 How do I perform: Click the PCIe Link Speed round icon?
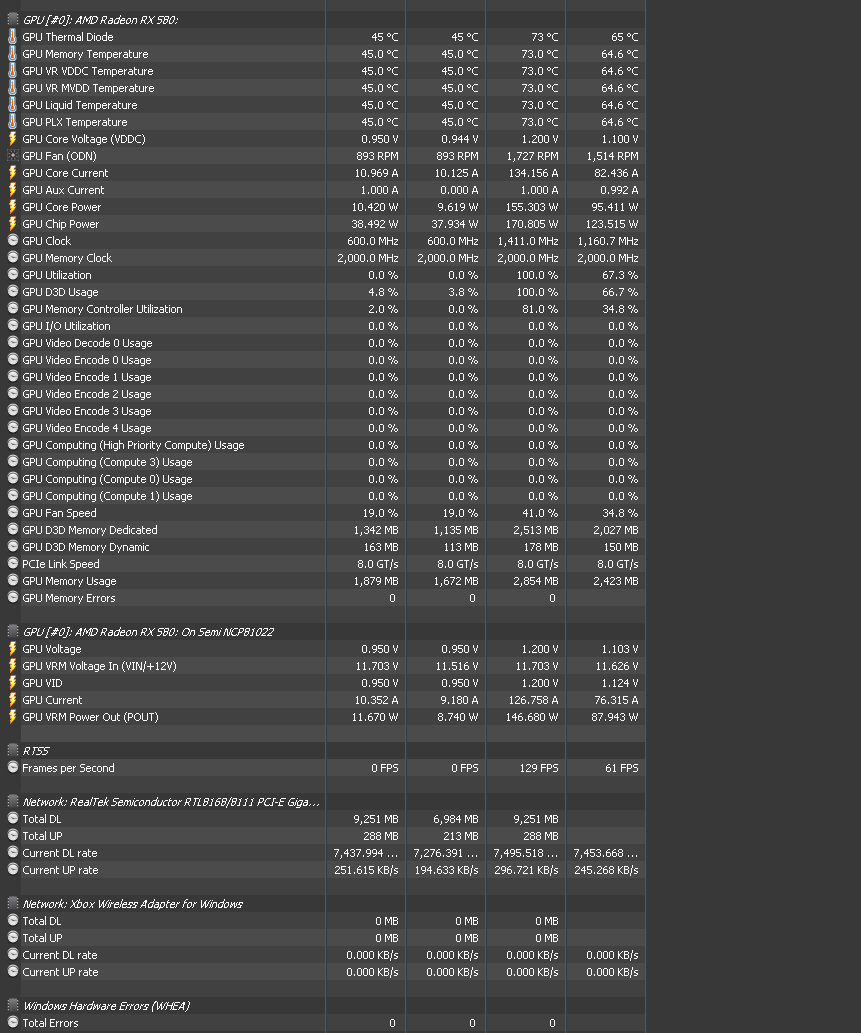pyautogui.click(x=13, y=564)
